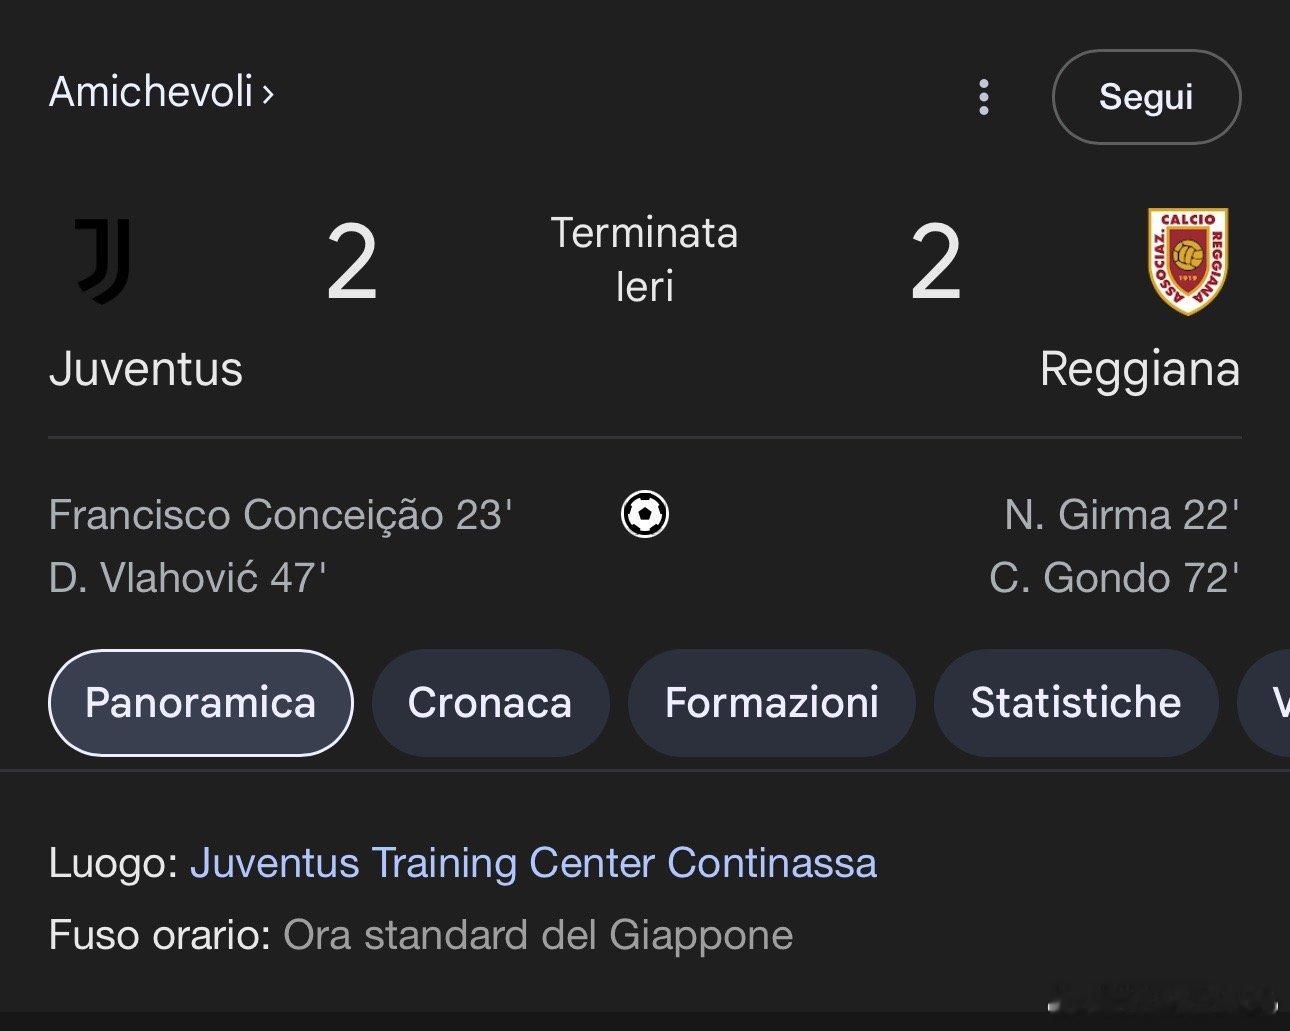1290x1031 pixels.
Task: Select the Panoramica tab
Action: click(x=200, y=702)
